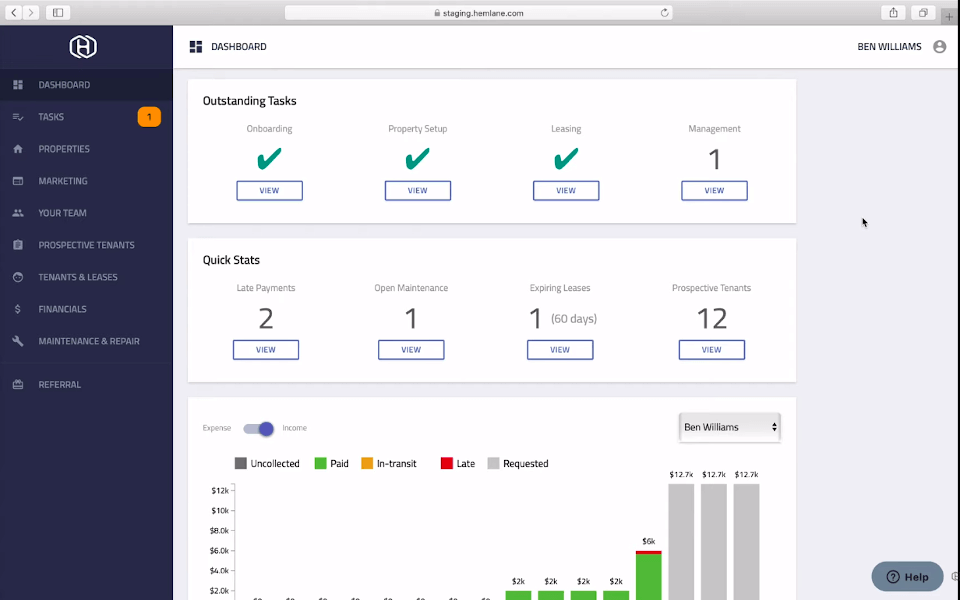This screenshot has height=600, width=960.
Task: Click the Leasing green checkmark
Action: point(566,159)
